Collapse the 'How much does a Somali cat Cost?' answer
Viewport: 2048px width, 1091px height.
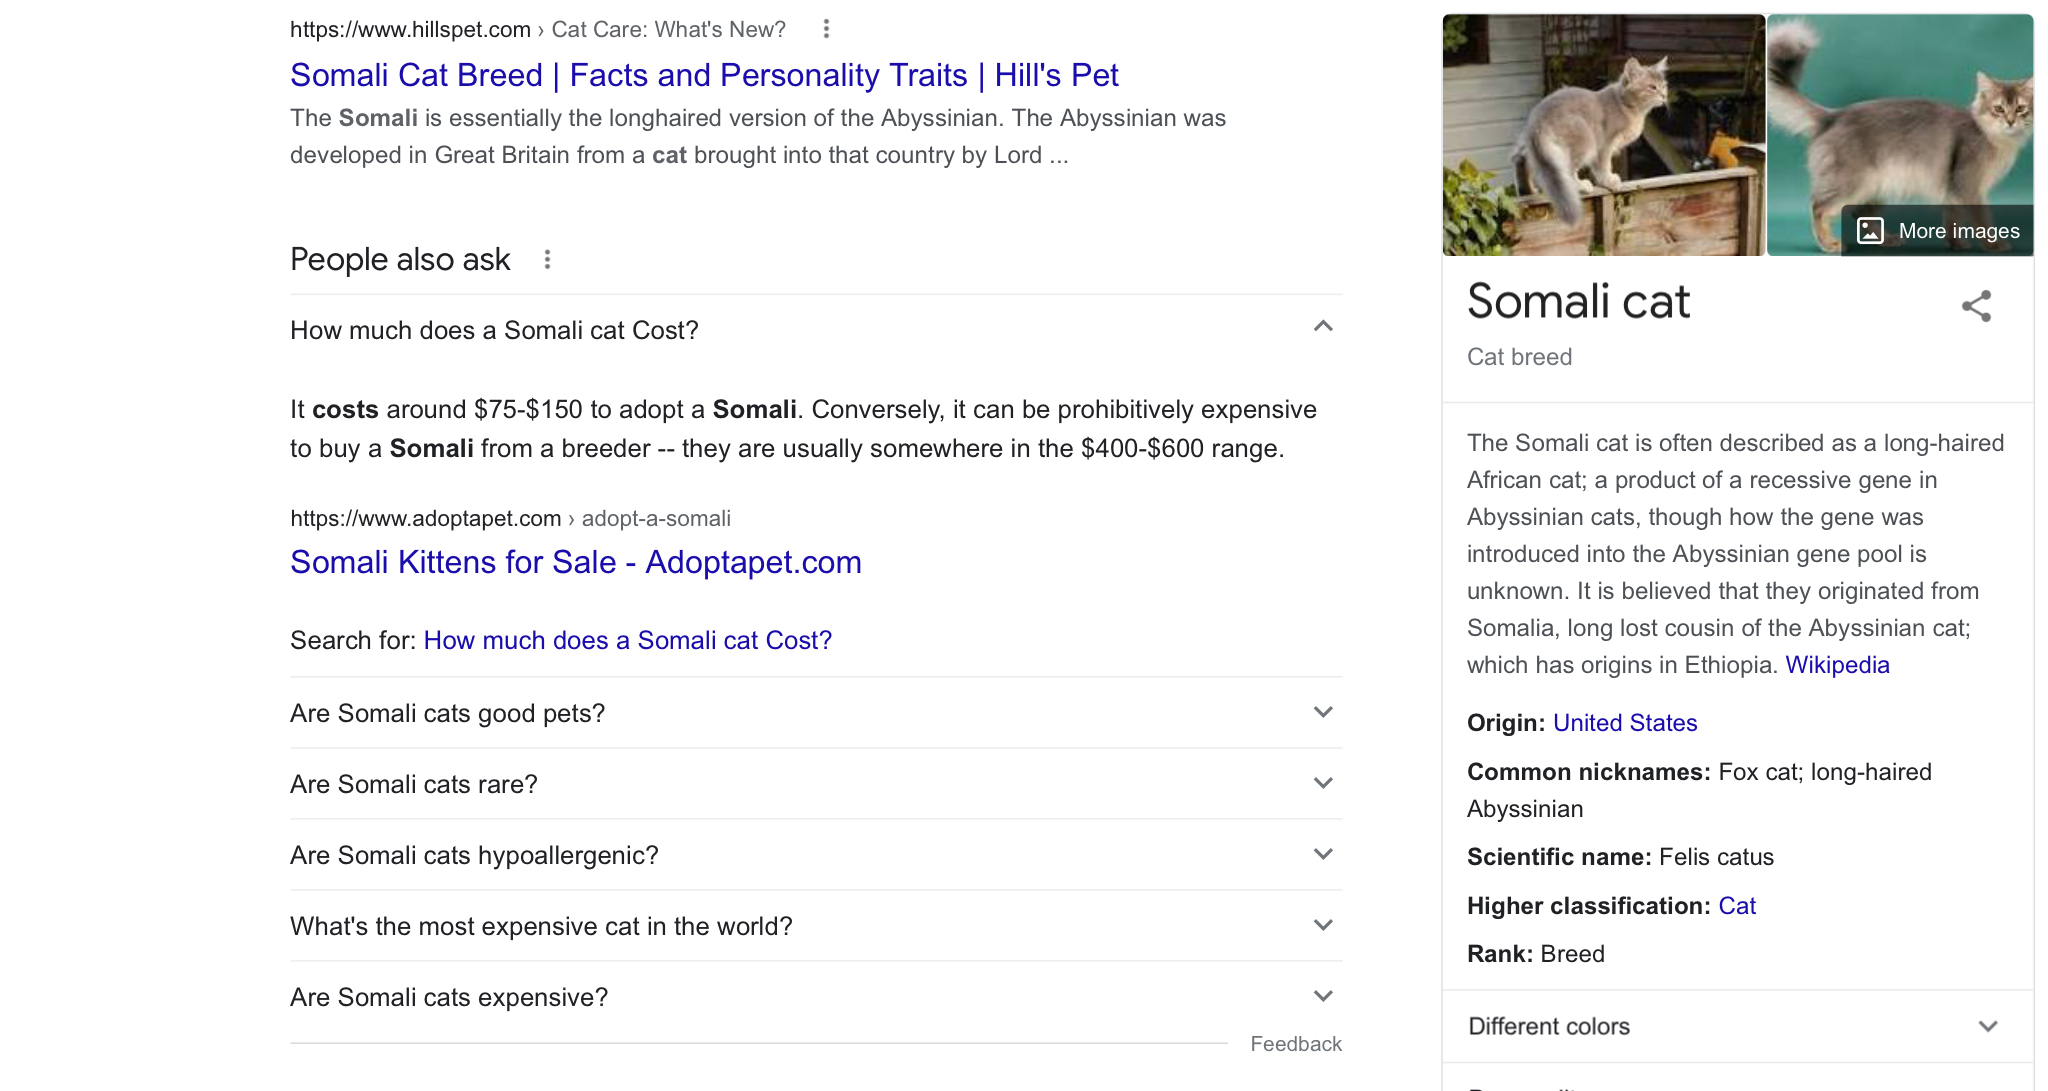pos(1322,327)
